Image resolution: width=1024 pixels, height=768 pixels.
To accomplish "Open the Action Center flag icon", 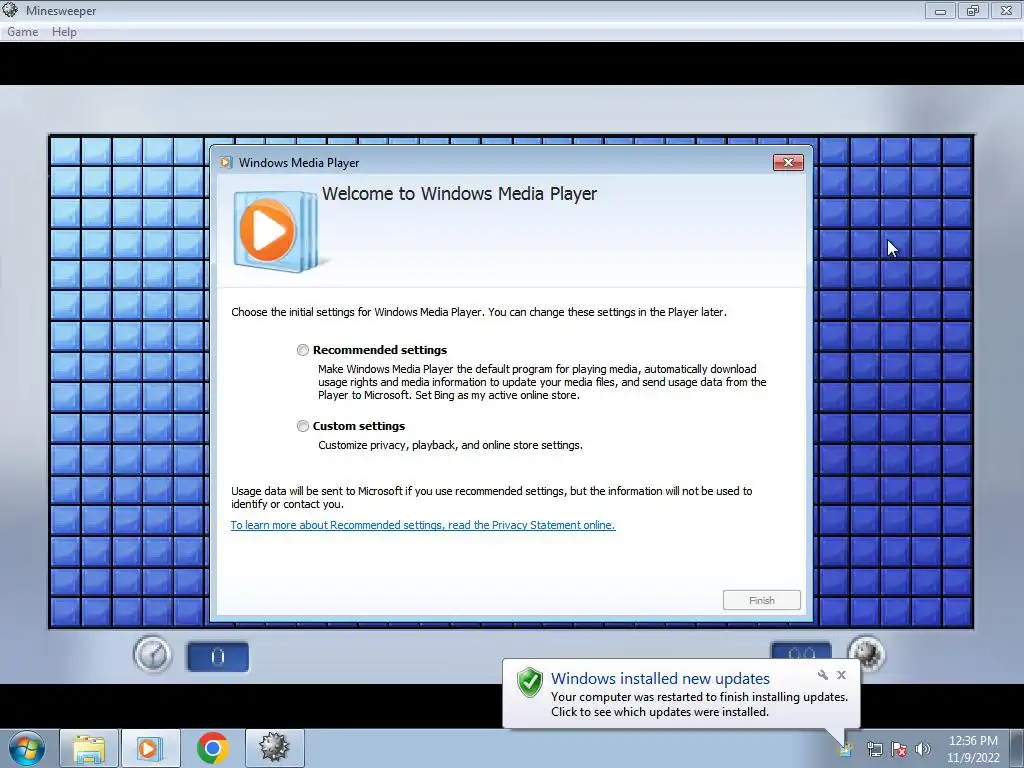I will (899, 749).
